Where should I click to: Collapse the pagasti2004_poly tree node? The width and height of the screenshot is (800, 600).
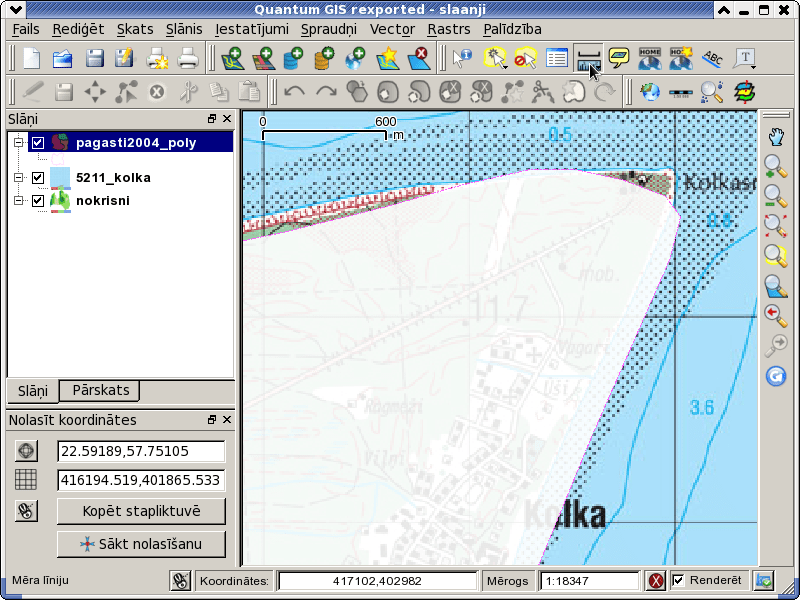point(19,142)
